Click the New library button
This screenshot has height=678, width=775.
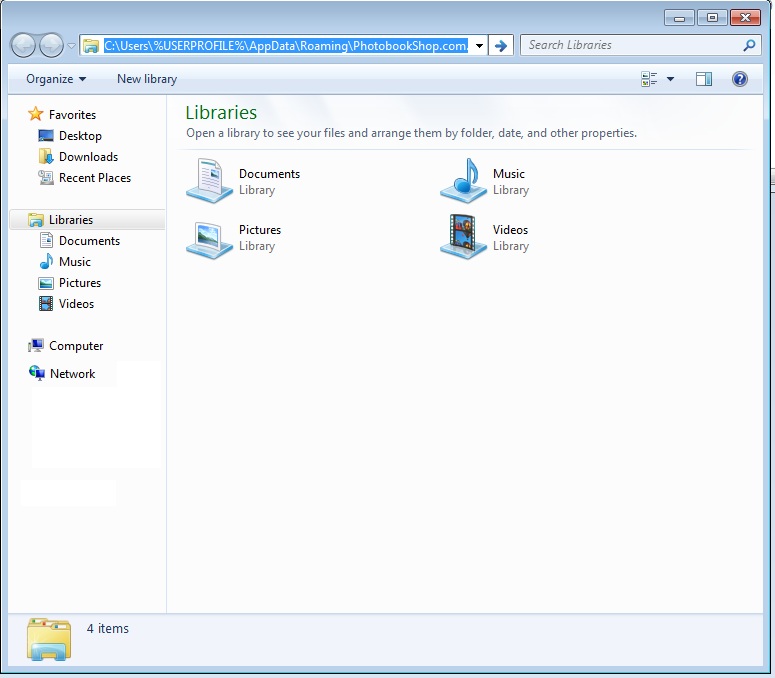coord(147,79)
